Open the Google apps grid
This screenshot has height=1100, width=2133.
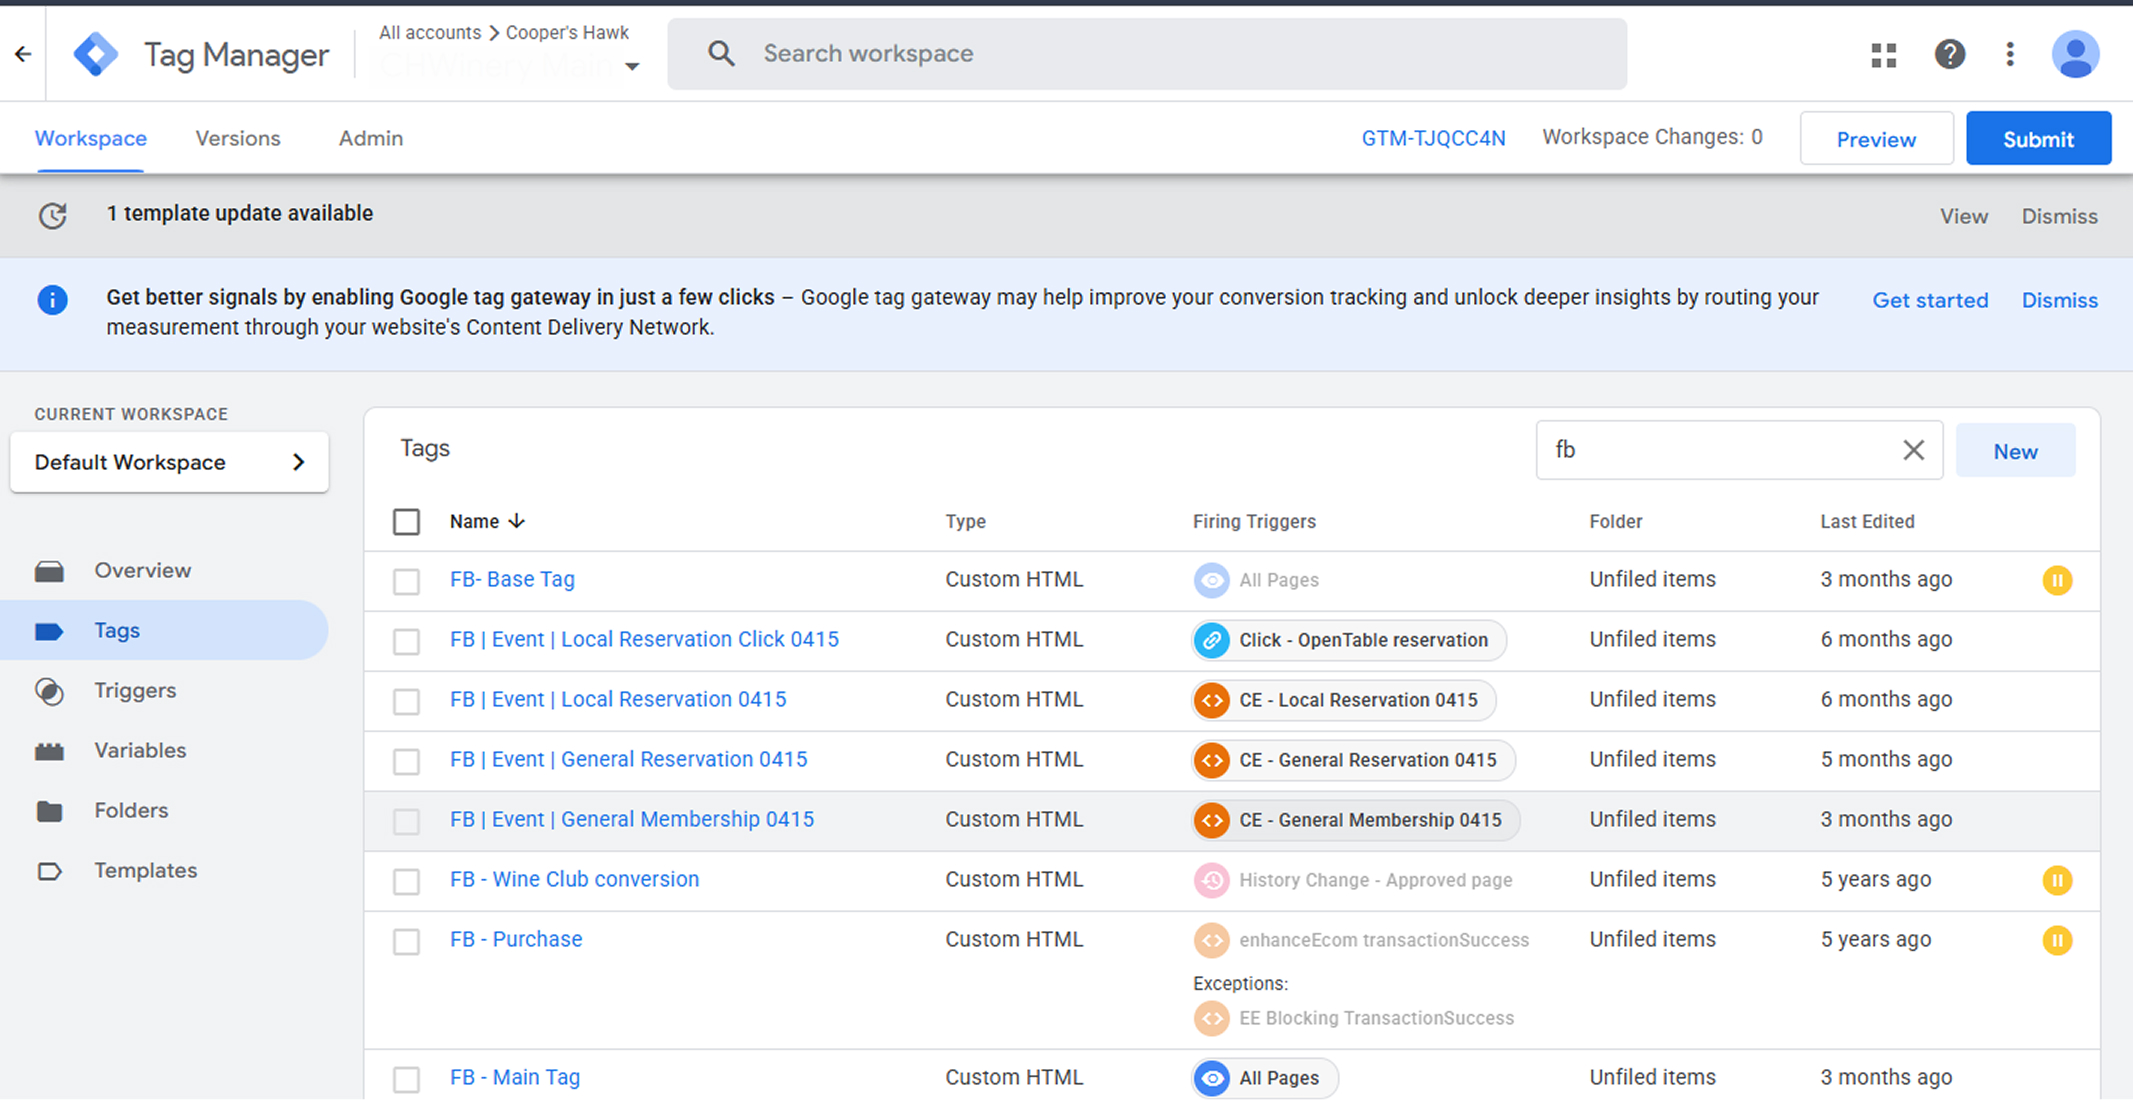pyautogui.click(x=1884, y=55)
